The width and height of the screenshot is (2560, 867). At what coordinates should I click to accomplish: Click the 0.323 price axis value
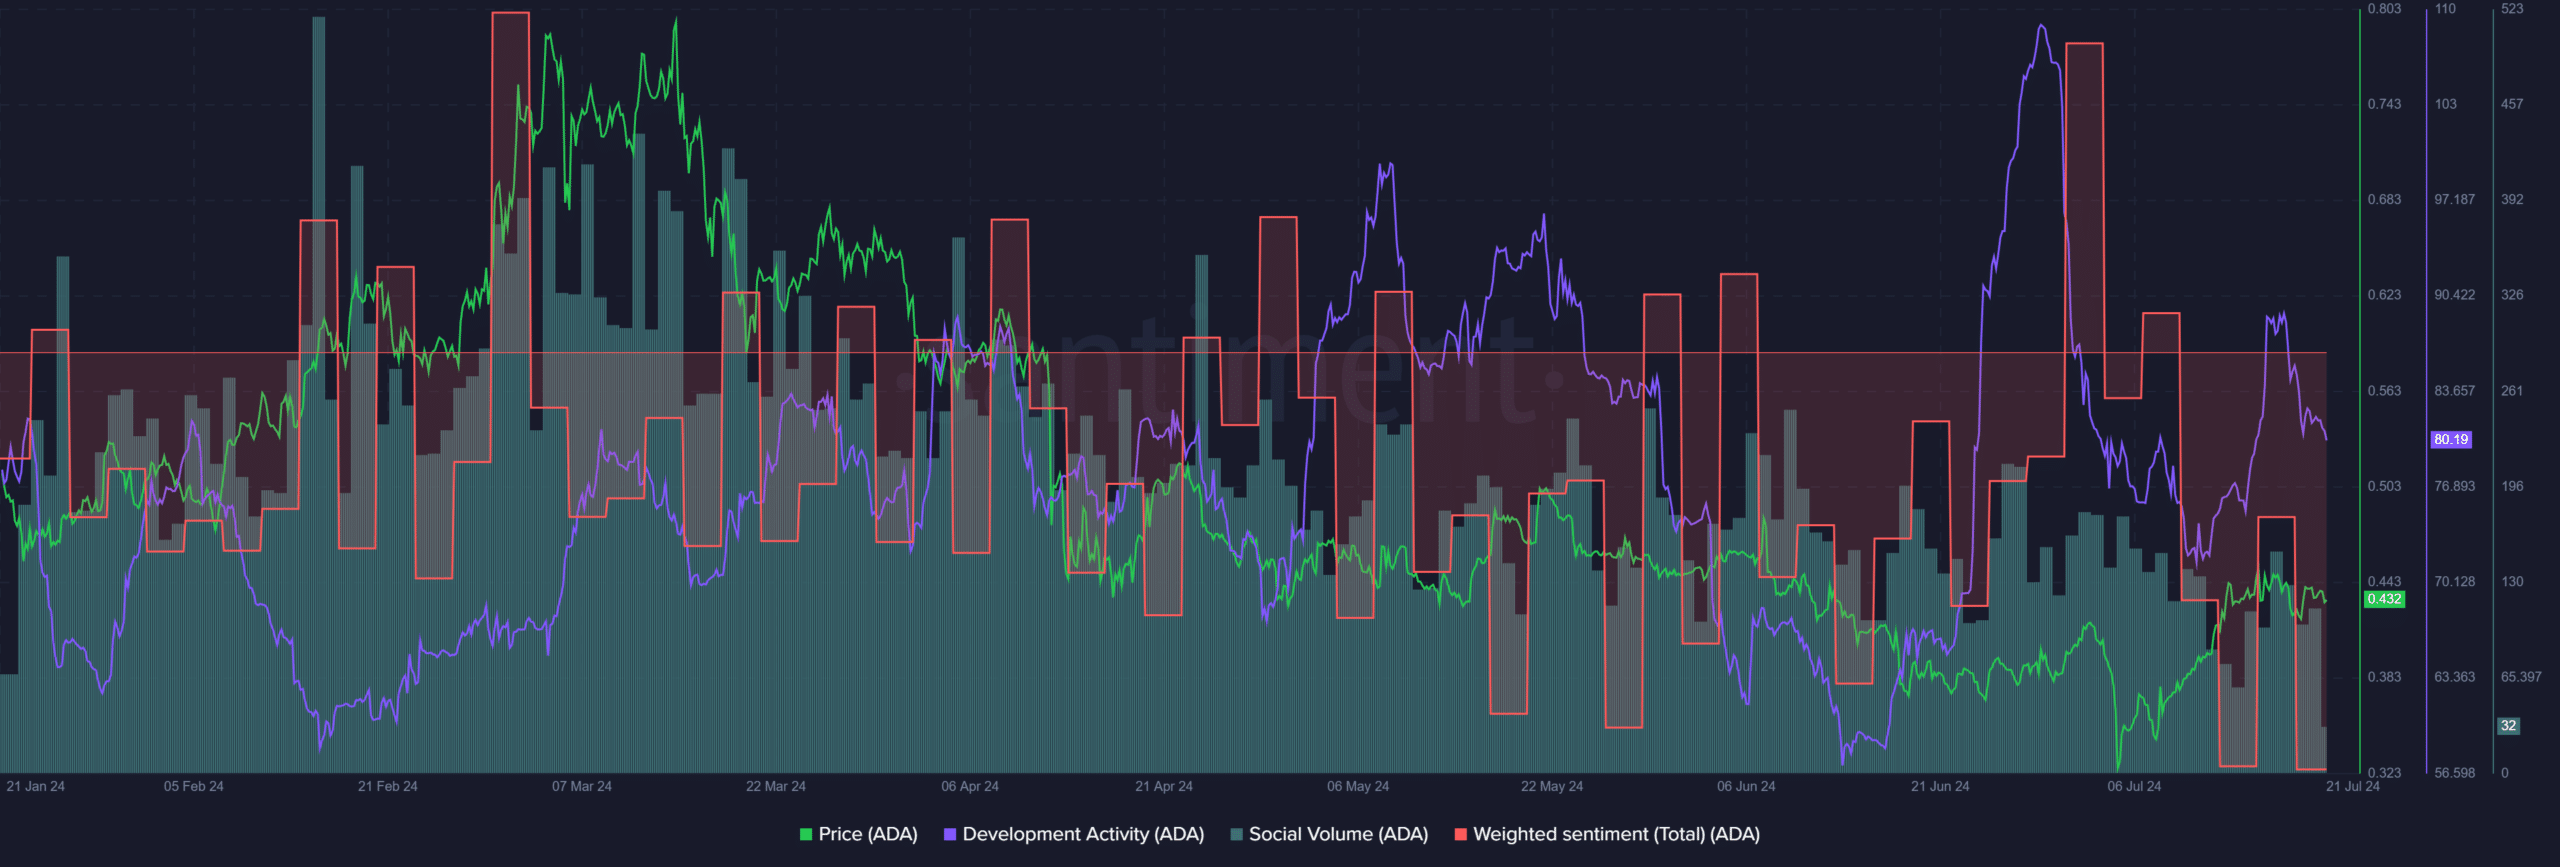pyautogui.click(x=2384, y=773)
